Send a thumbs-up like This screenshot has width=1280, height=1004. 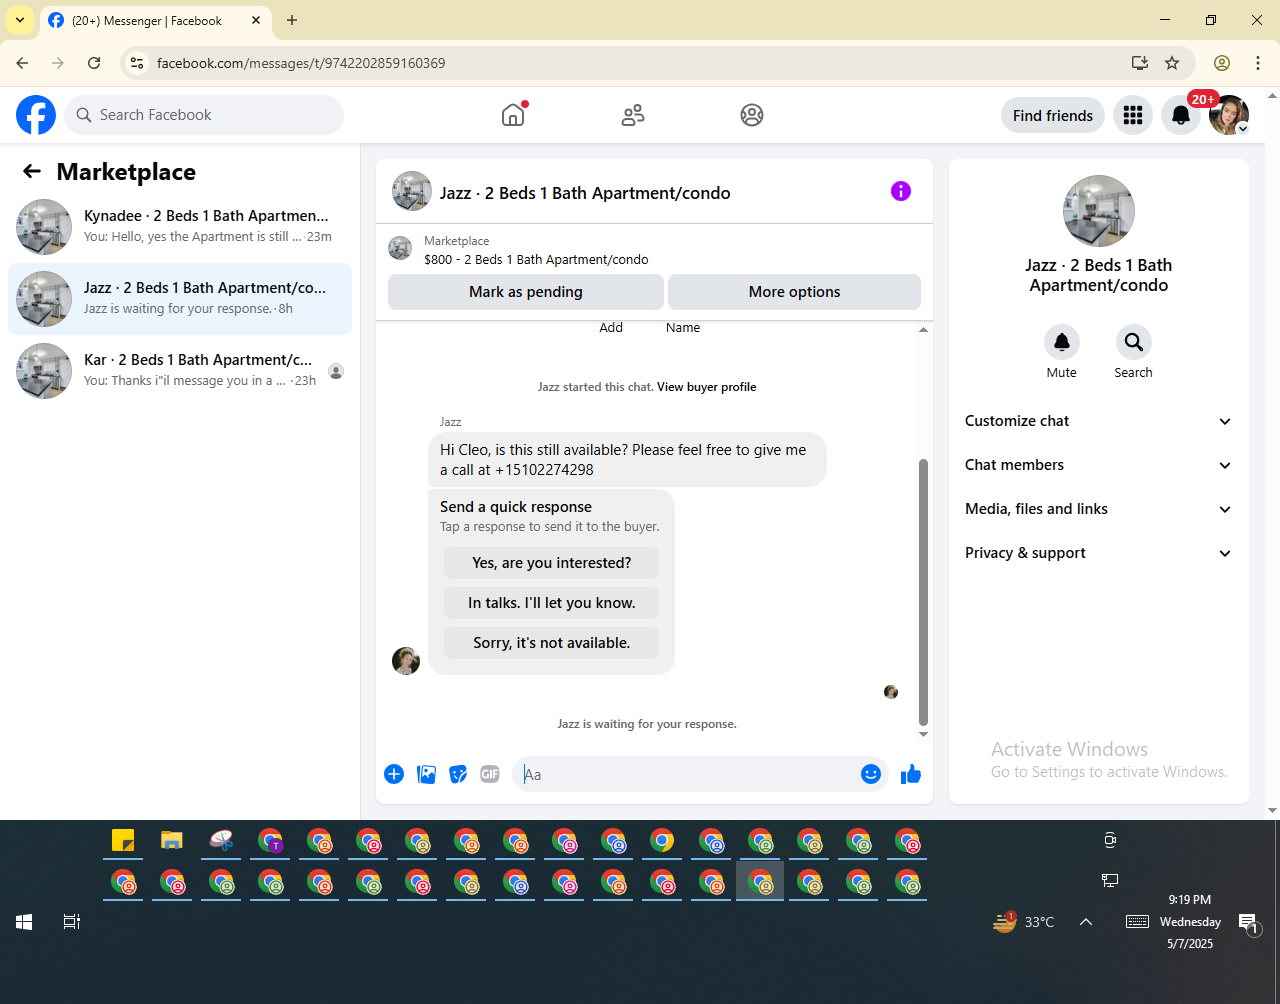tap(911, 774)
